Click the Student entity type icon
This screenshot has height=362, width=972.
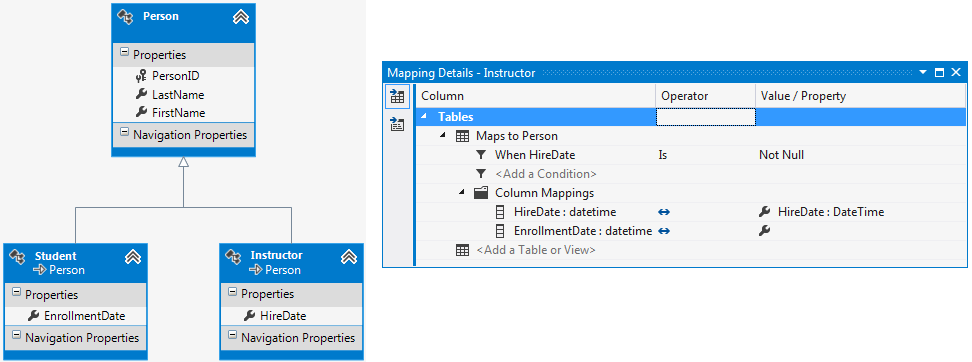(17, 257)
